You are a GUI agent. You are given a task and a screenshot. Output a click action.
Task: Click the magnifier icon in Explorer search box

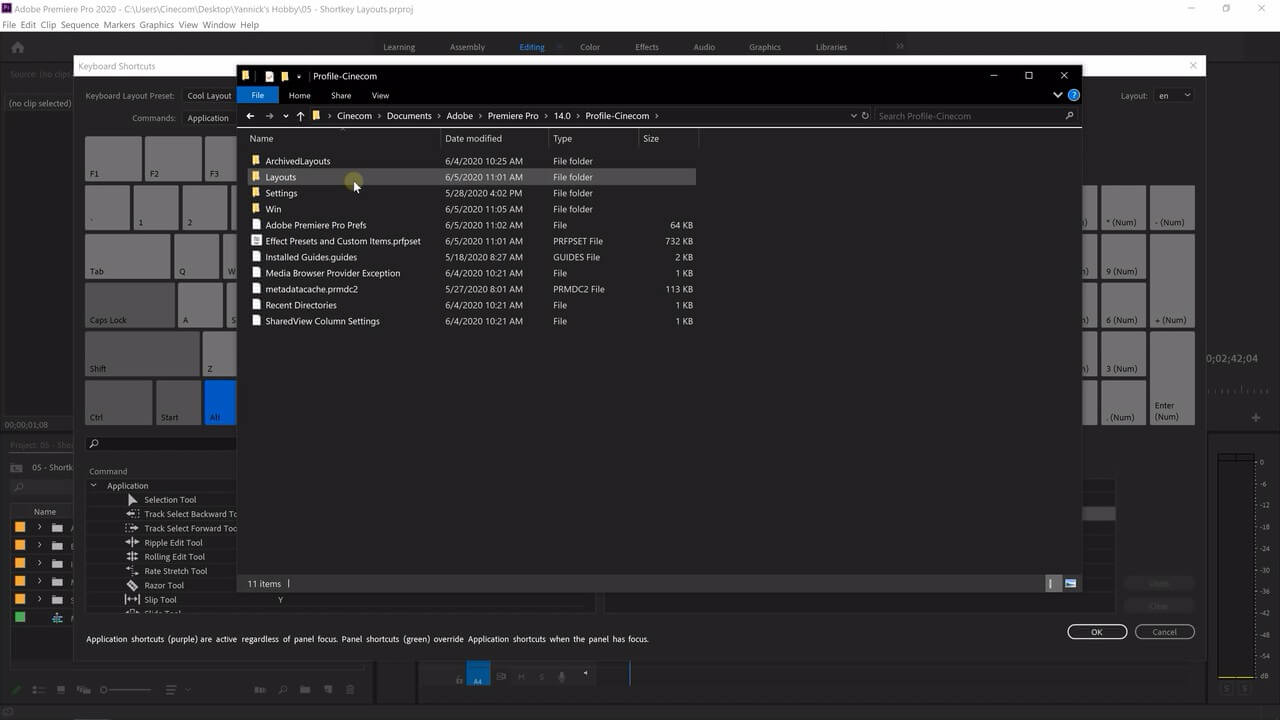click(x=1069, y=116)
